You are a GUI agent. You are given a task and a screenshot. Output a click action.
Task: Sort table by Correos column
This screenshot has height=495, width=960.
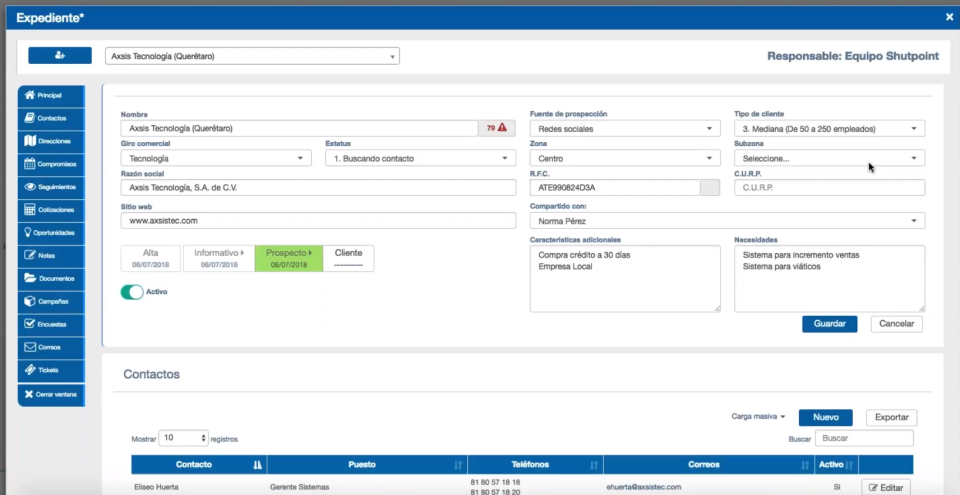pos(708,464)
